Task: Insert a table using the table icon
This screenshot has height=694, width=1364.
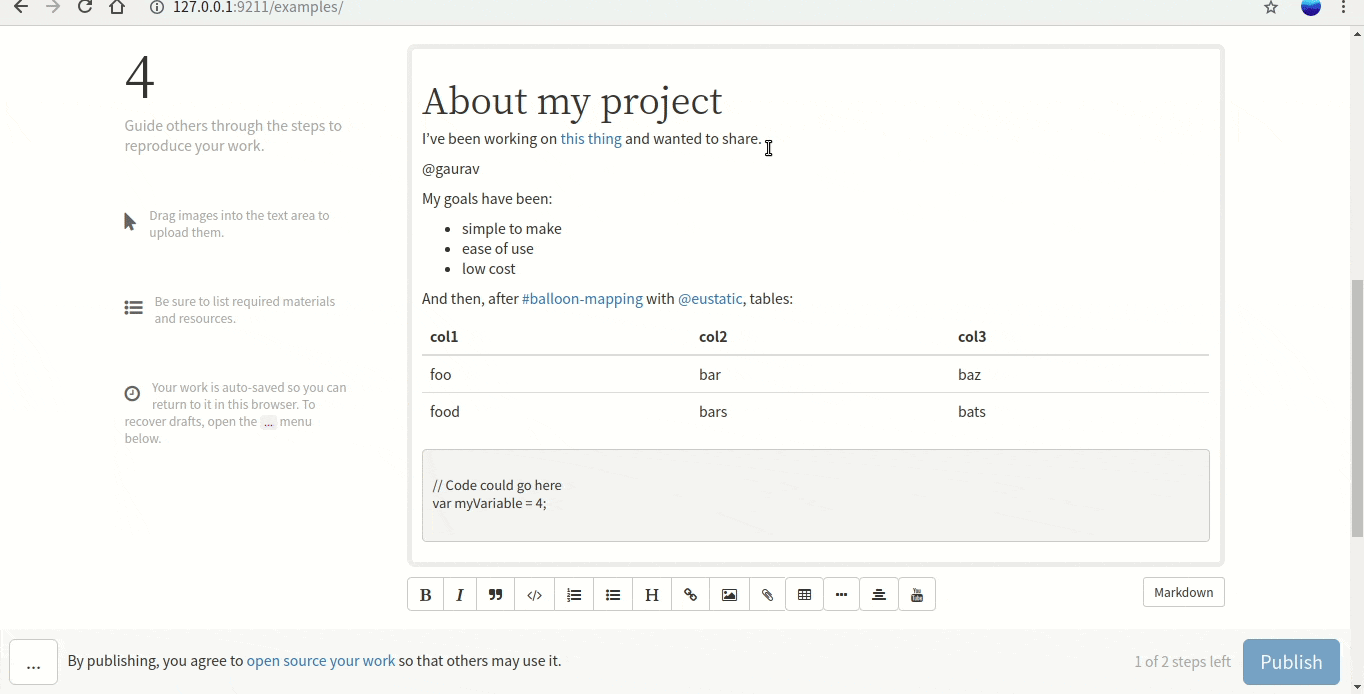Action: coord(805,595)
